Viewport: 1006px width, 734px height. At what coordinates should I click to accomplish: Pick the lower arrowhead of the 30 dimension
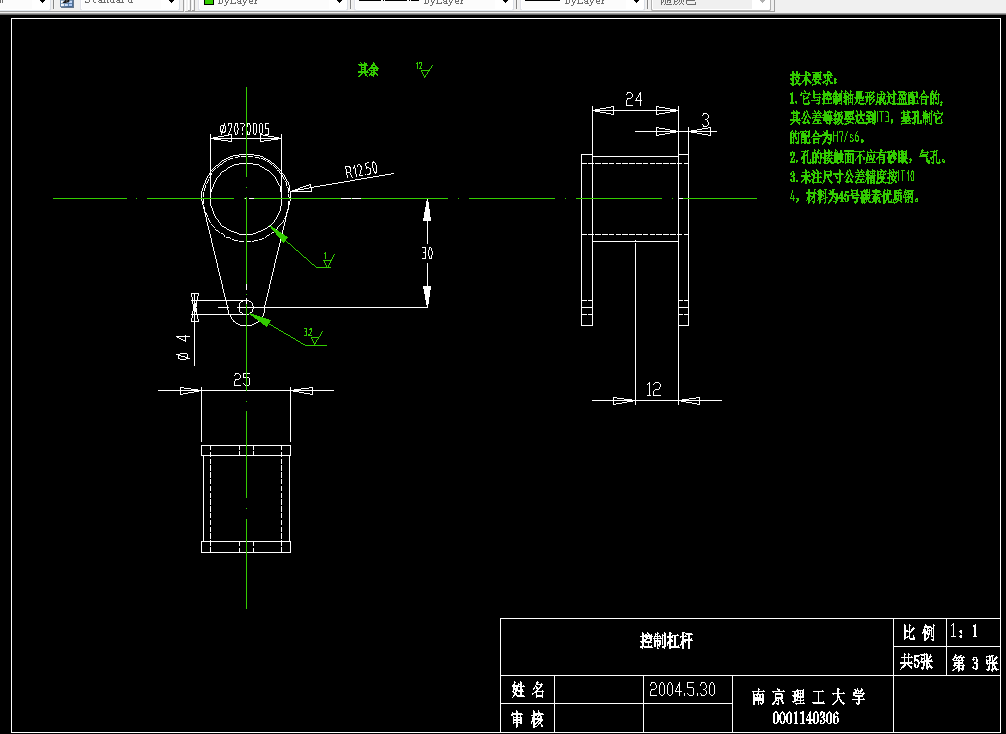point(427,296)
